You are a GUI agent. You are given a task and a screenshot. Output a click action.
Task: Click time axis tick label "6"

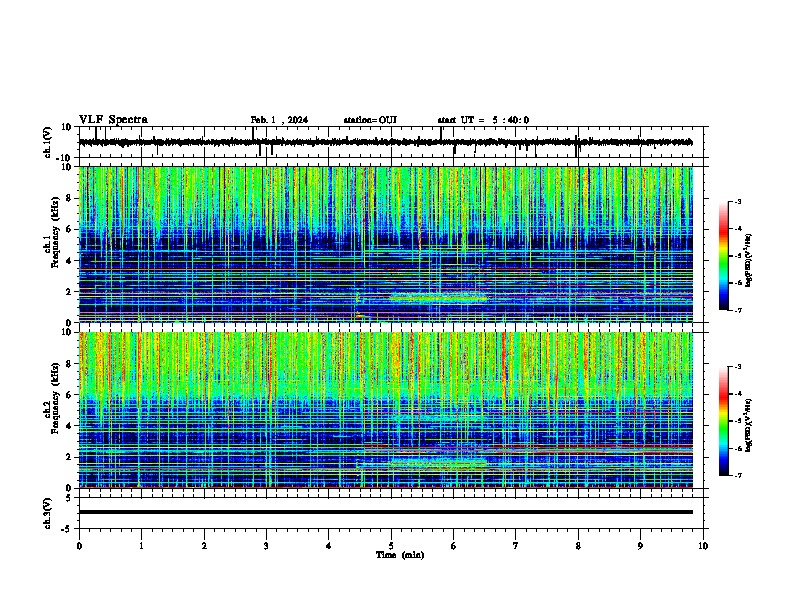454,546
